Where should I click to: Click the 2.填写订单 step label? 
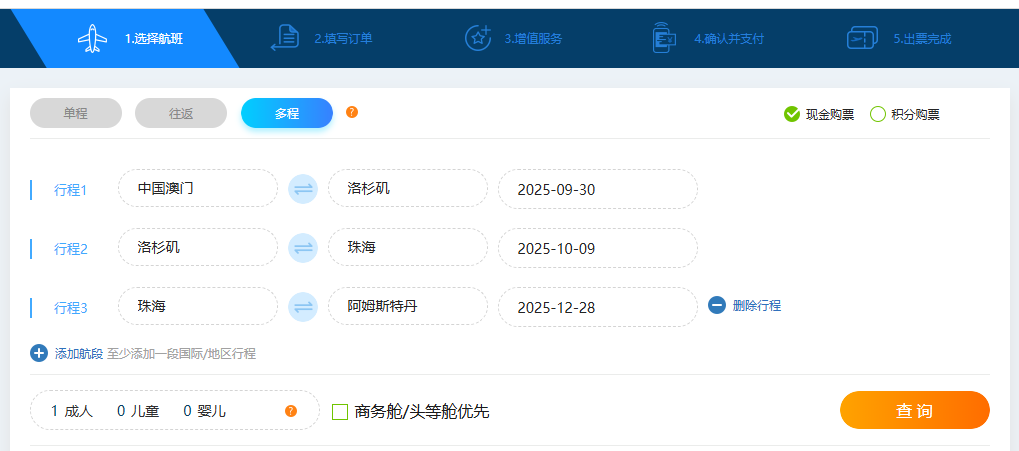(344, 39)
